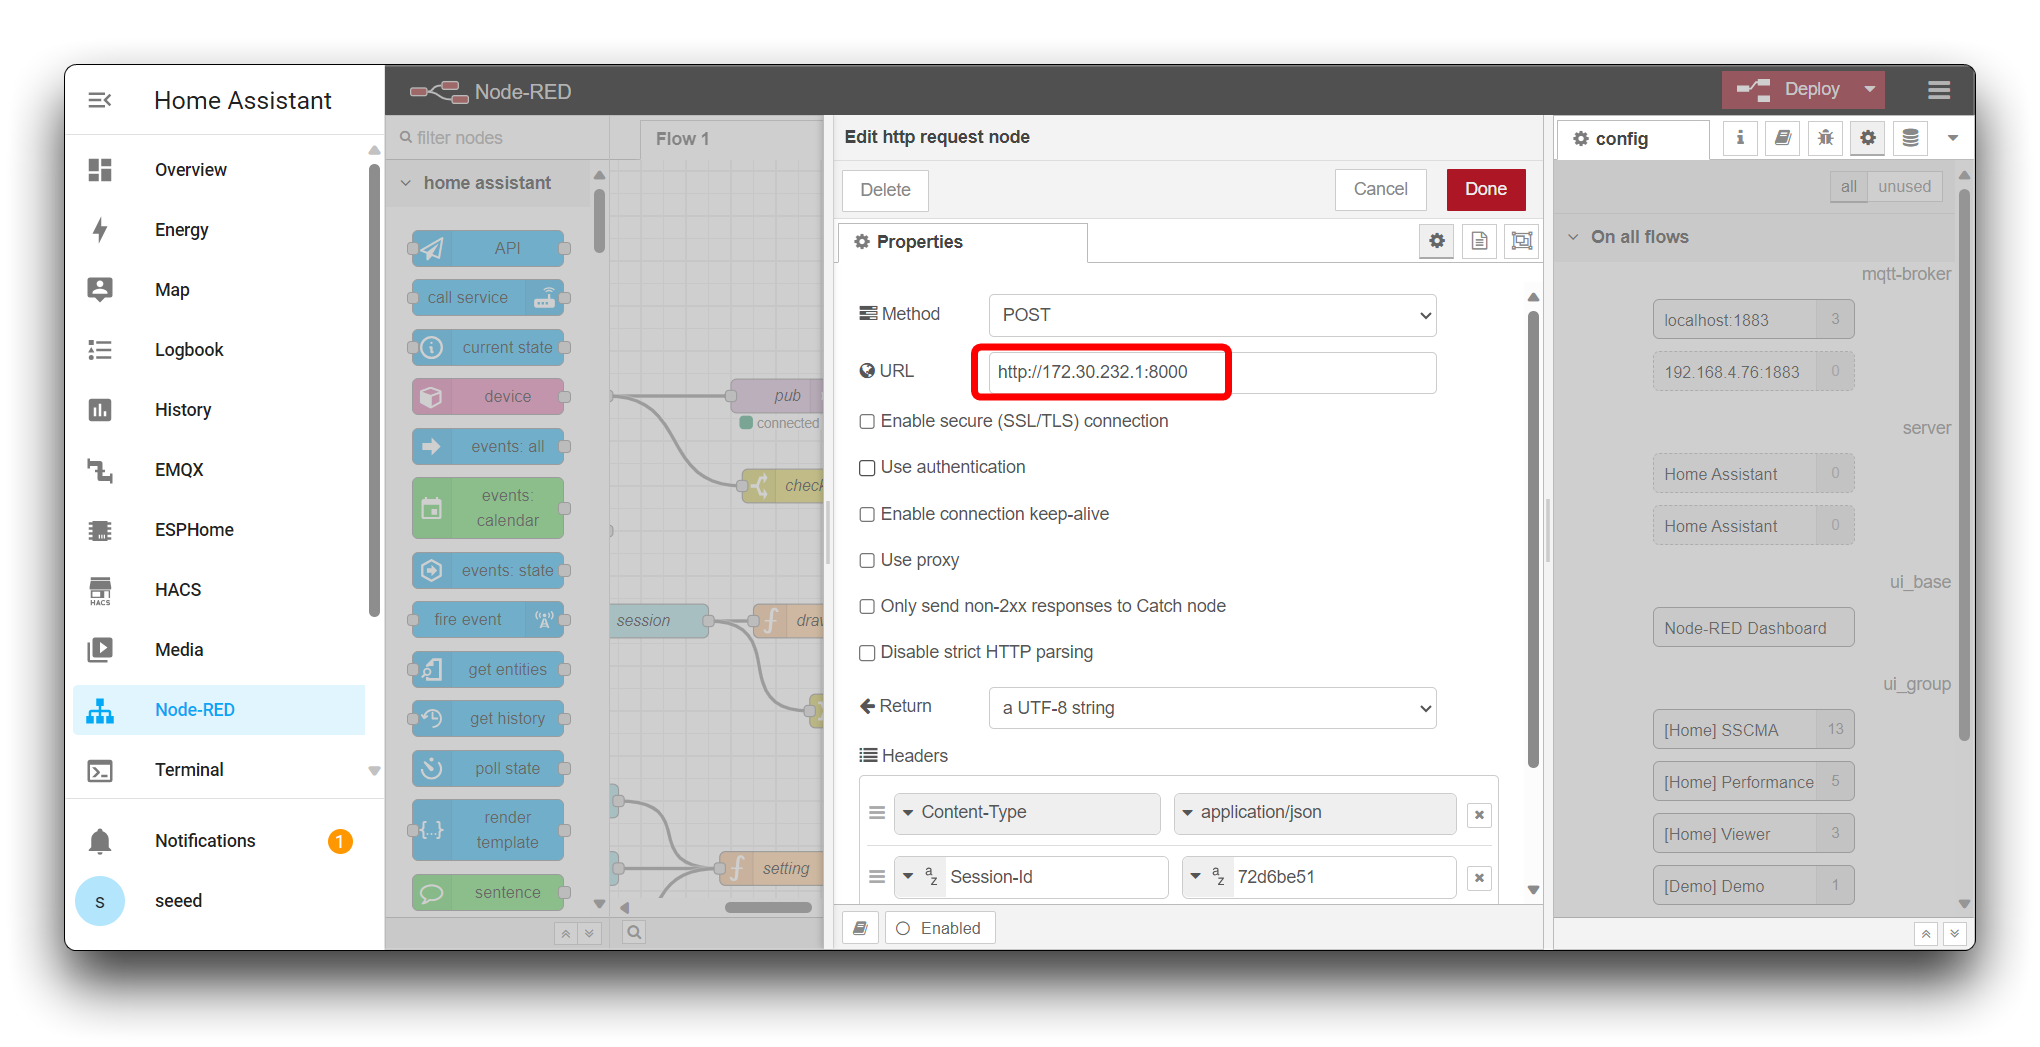Open the Map icon in sidebar
This screenshot has width=2040, height=1047.
[x=100, y=290]
